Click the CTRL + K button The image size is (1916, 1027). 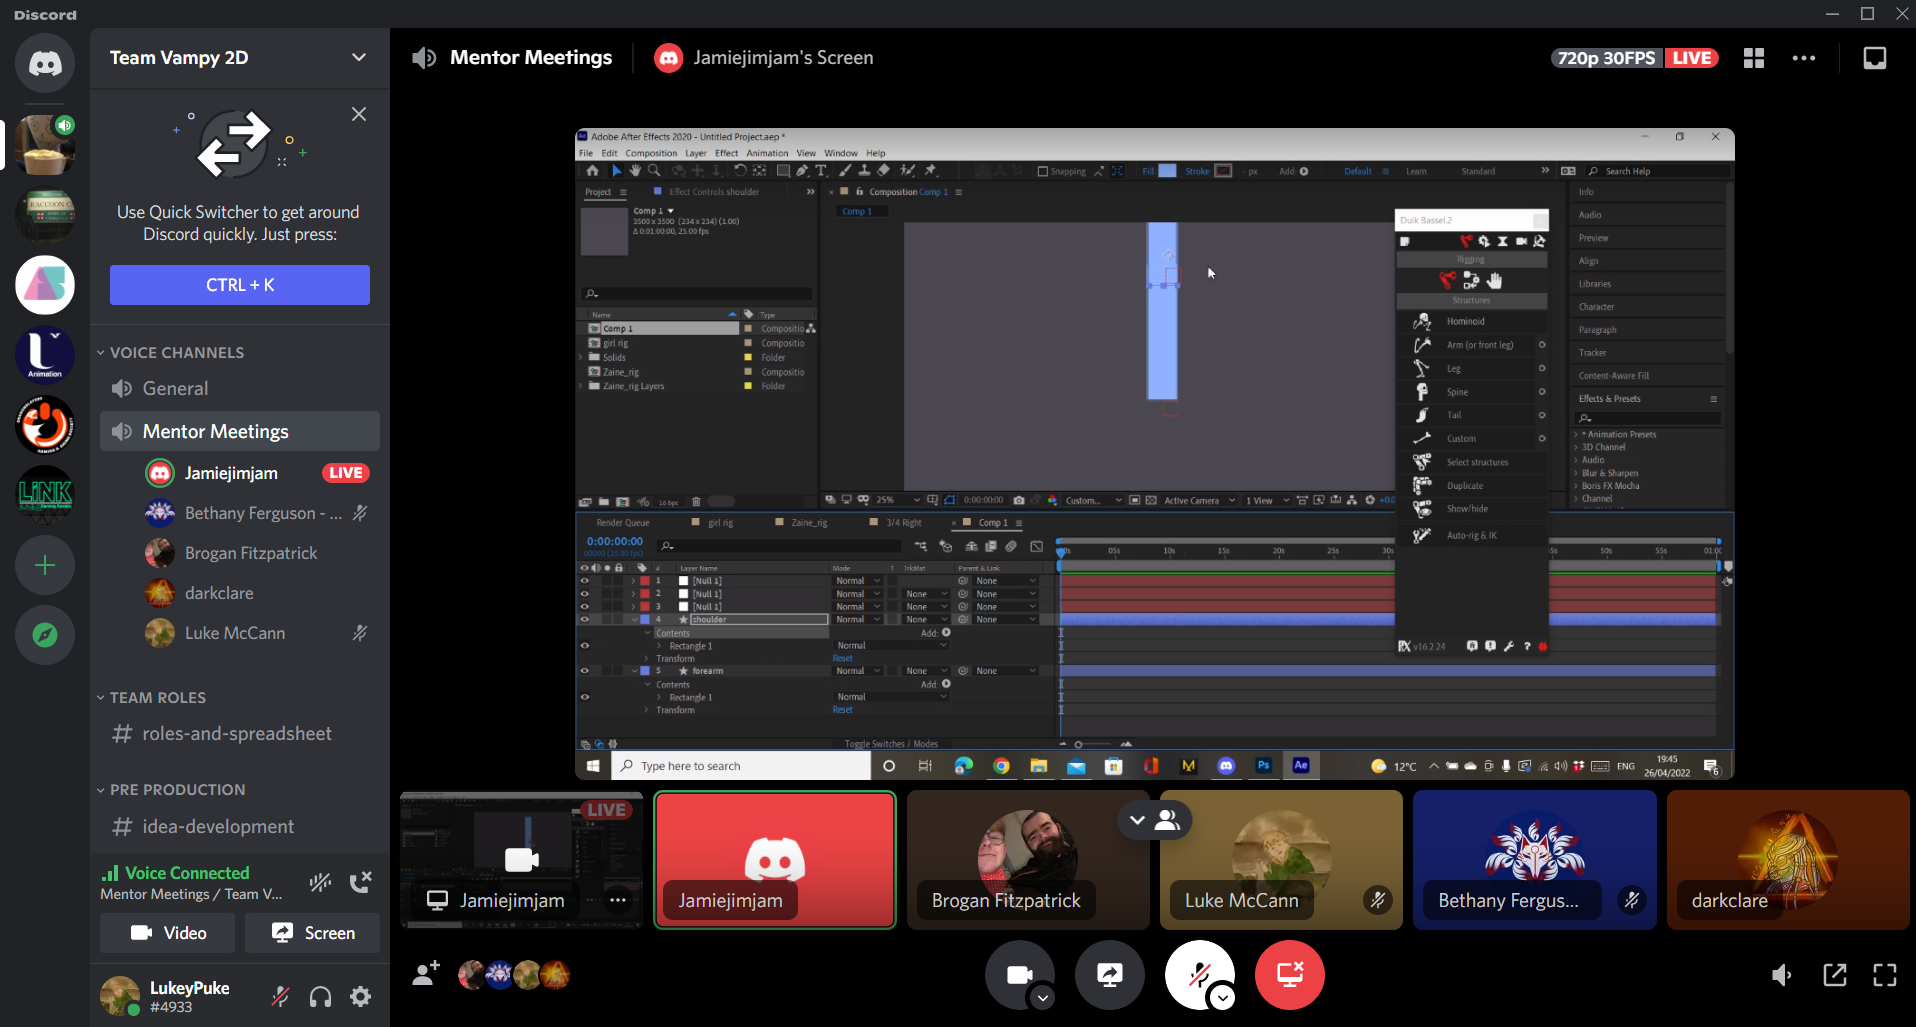240,285
